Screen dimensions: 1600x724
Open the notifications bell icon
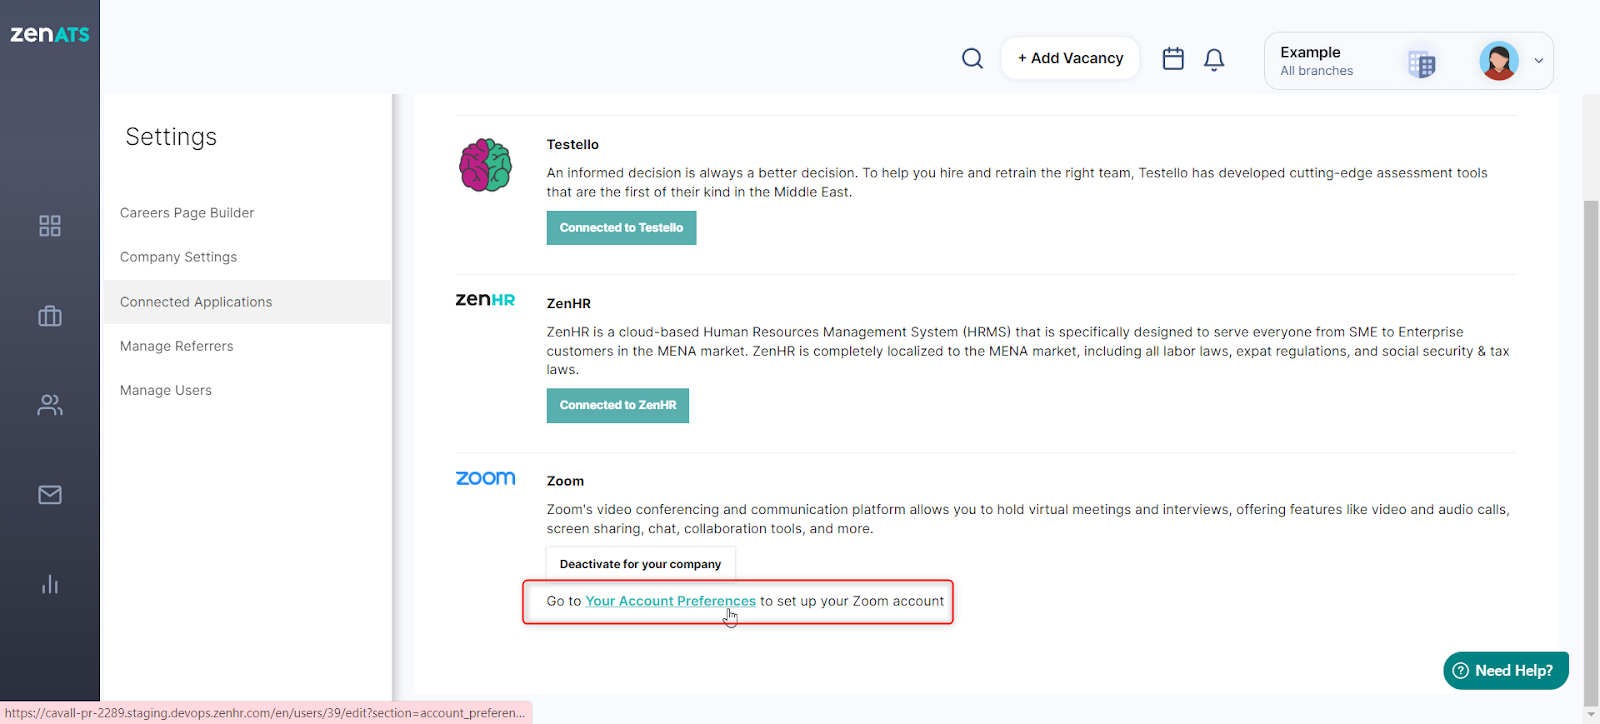(x=1214, y=60)
